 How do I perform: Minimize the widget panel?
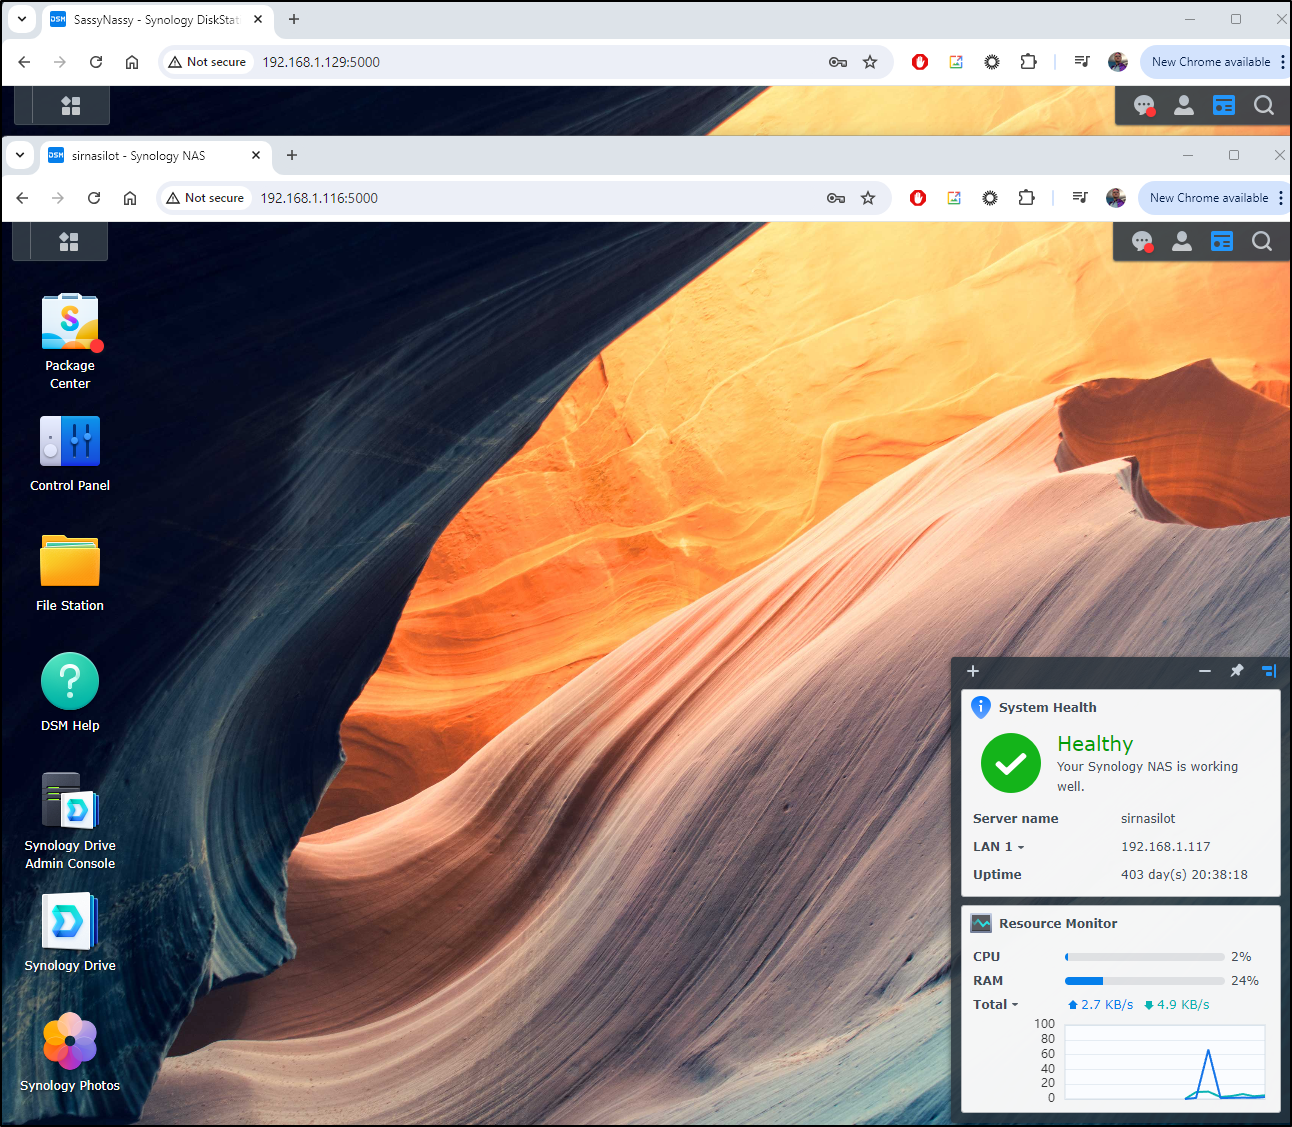pos(1205,671)
